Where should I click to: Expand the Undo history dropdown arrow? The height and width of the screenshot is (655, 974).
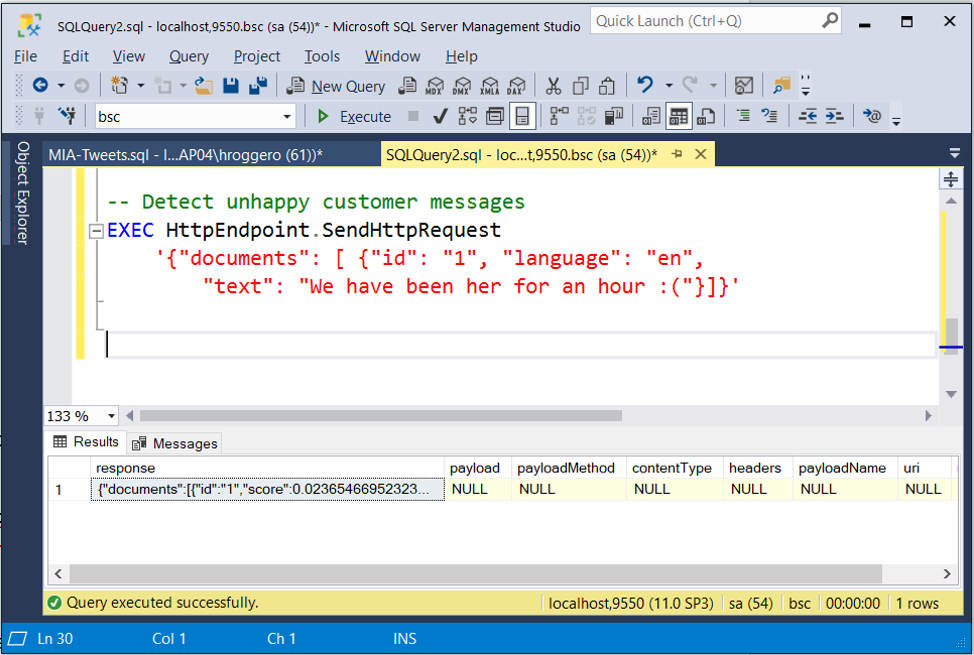(668, 86)
